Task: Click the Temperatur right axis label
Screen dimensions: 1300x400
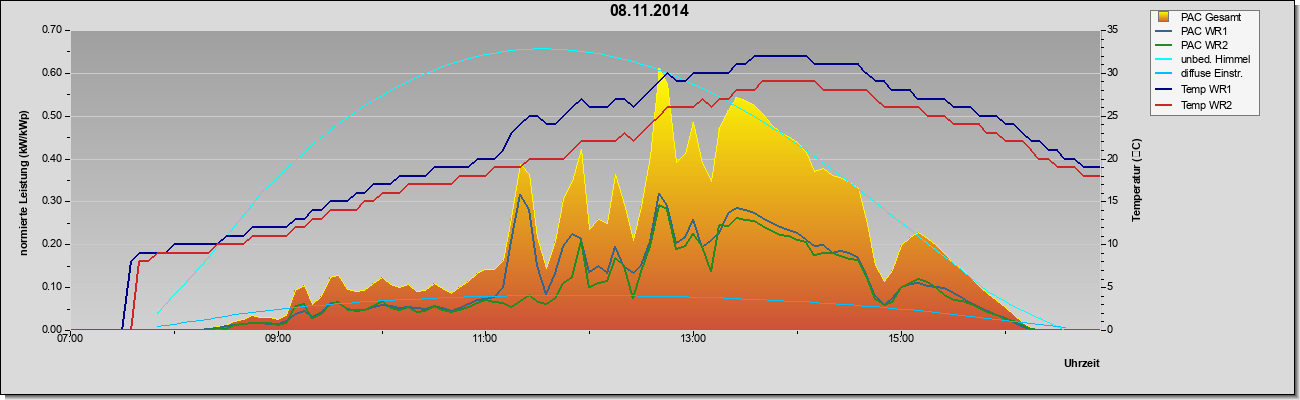Action: coord(1136,181)
